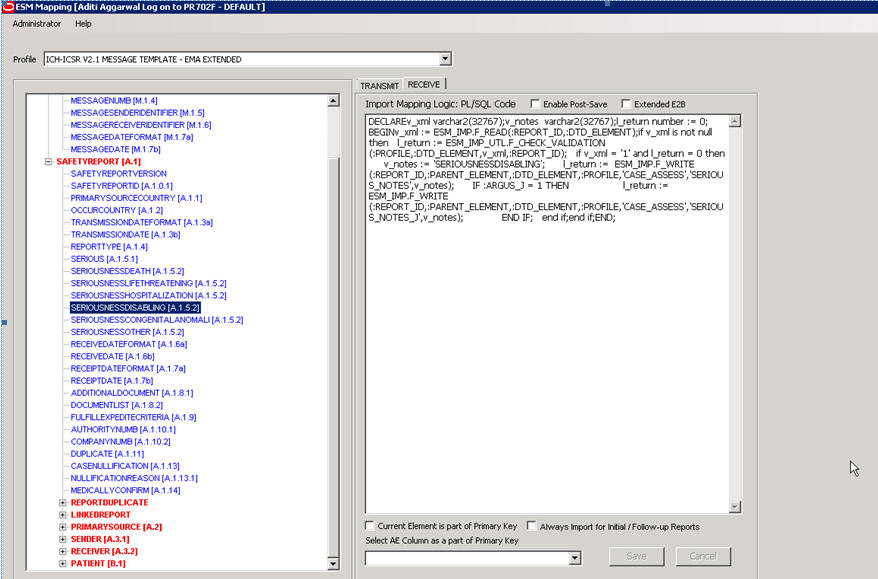Image resolution: width=878 pixels, height=579 pixels.
Task: Select FULFILLEXPEDITECRITERIA [A.1.9]
Action: pyautogui.click(x=133, y=417)
